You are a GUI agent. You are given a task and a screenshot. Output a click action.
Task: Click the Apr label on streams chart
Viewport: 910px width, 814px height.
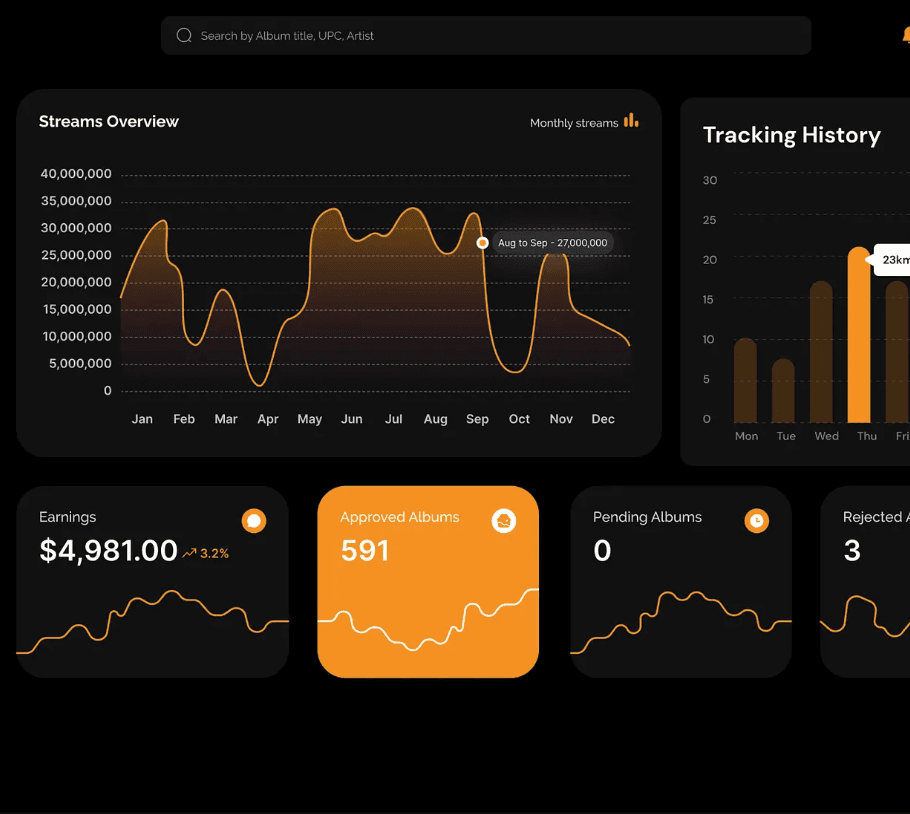(268, 419)
